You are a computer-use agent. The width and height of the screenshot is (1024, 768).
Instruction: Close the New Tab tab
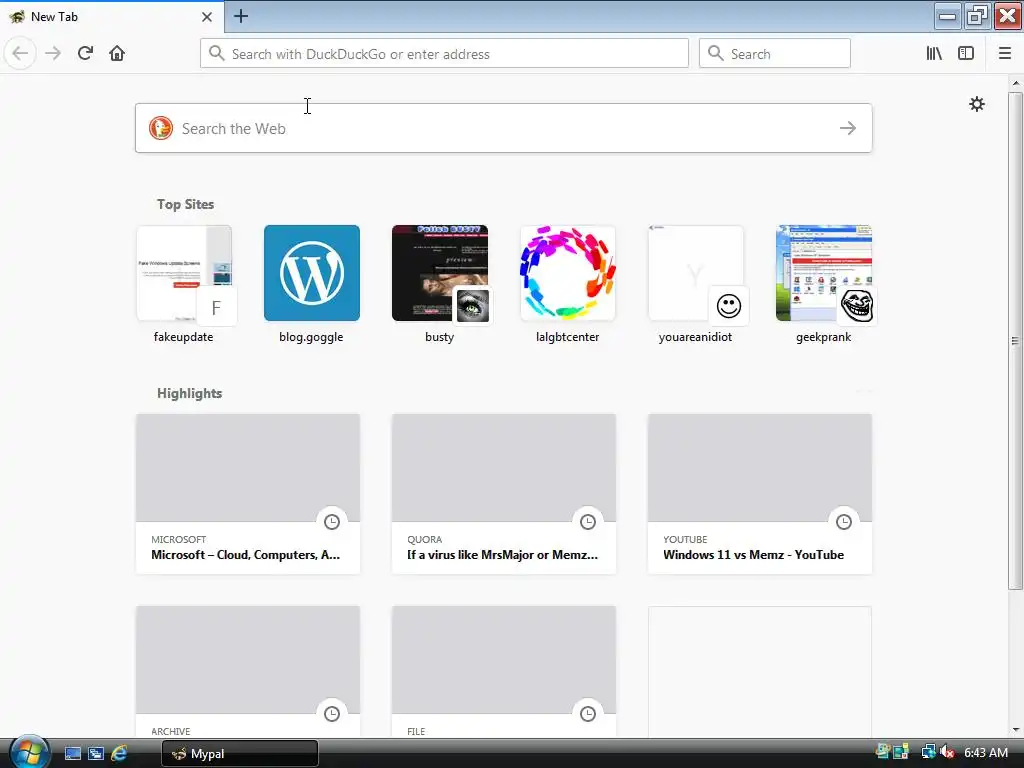[207, 17]
